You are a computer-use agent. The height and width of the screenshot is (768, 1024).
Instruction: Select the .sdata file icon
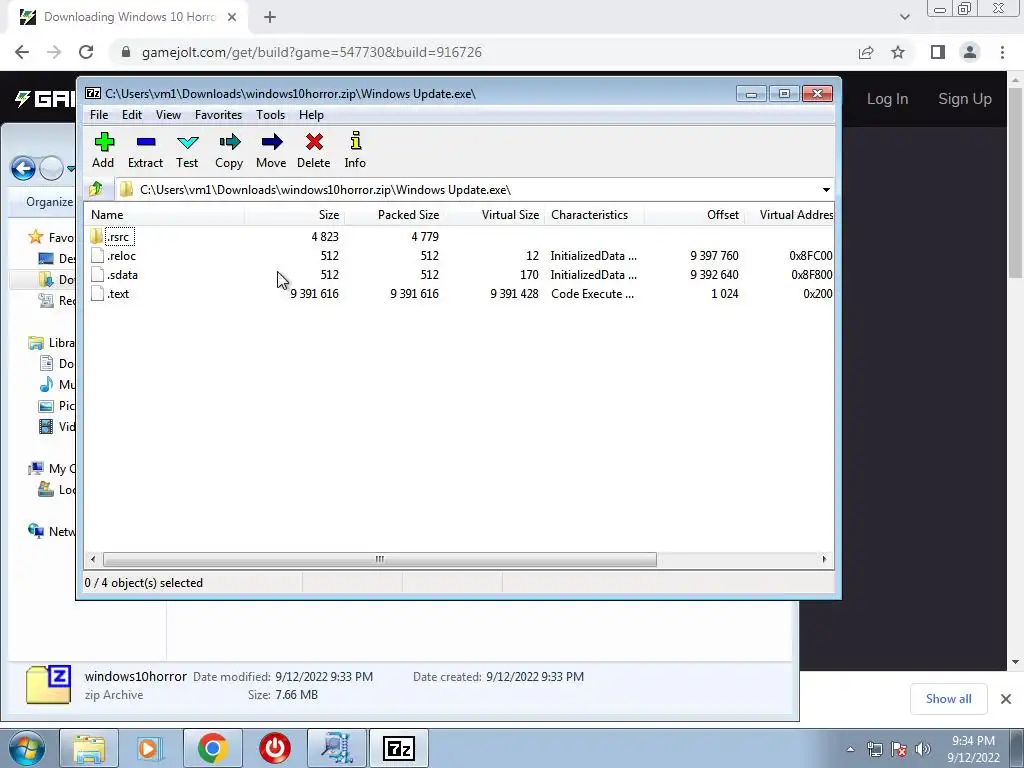tap(97, 274)
